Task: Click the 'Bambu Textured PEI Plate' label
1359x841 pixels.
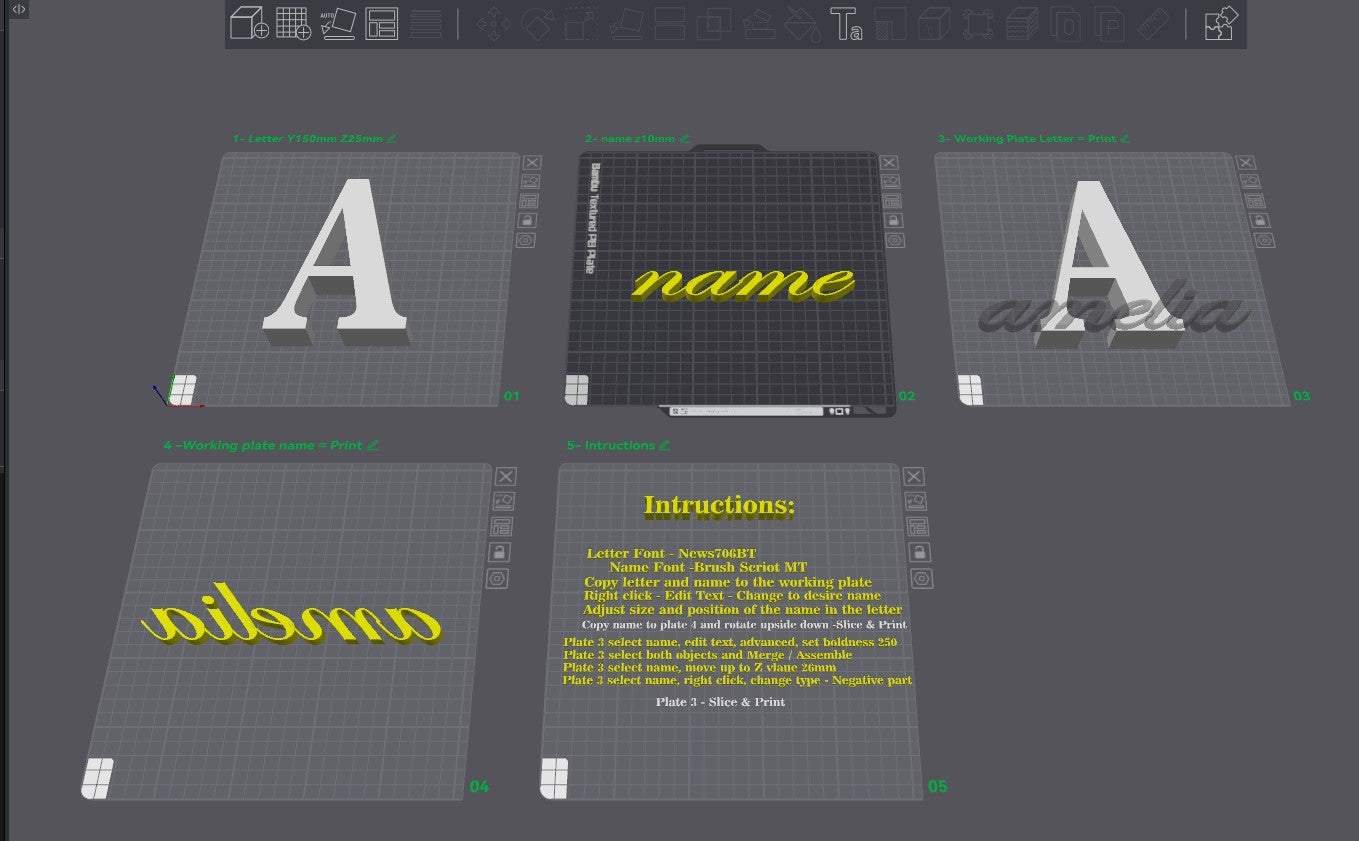Action: [x=593, y=218]
